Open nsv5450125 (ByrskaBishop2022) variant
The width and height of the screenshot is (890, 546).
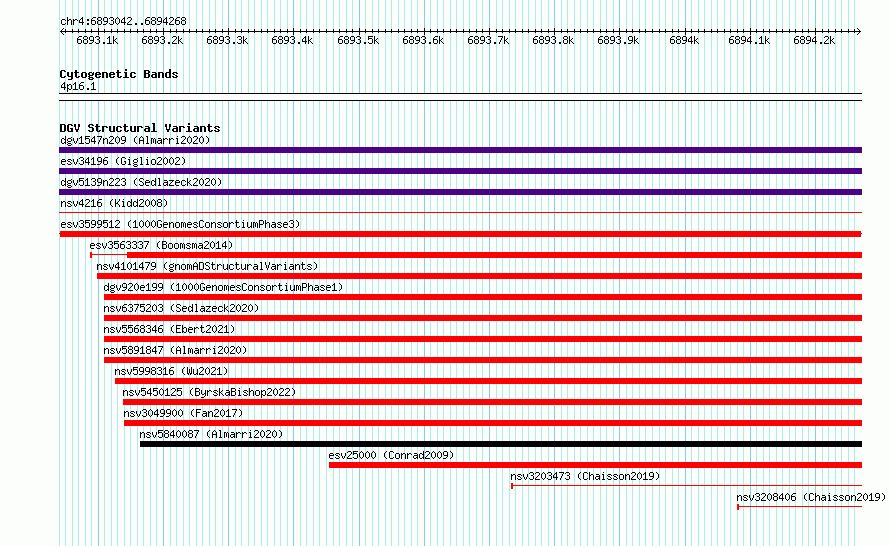pos(209,392)
